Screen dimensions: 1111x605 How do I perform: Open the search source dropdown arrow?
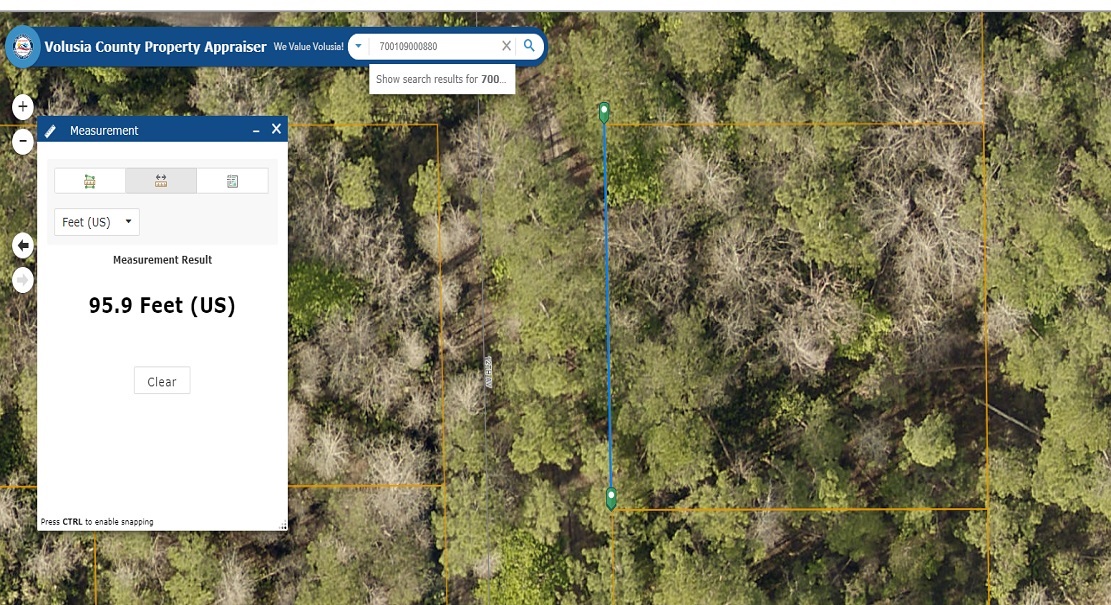pyautogui.click(x=359, y=46)
